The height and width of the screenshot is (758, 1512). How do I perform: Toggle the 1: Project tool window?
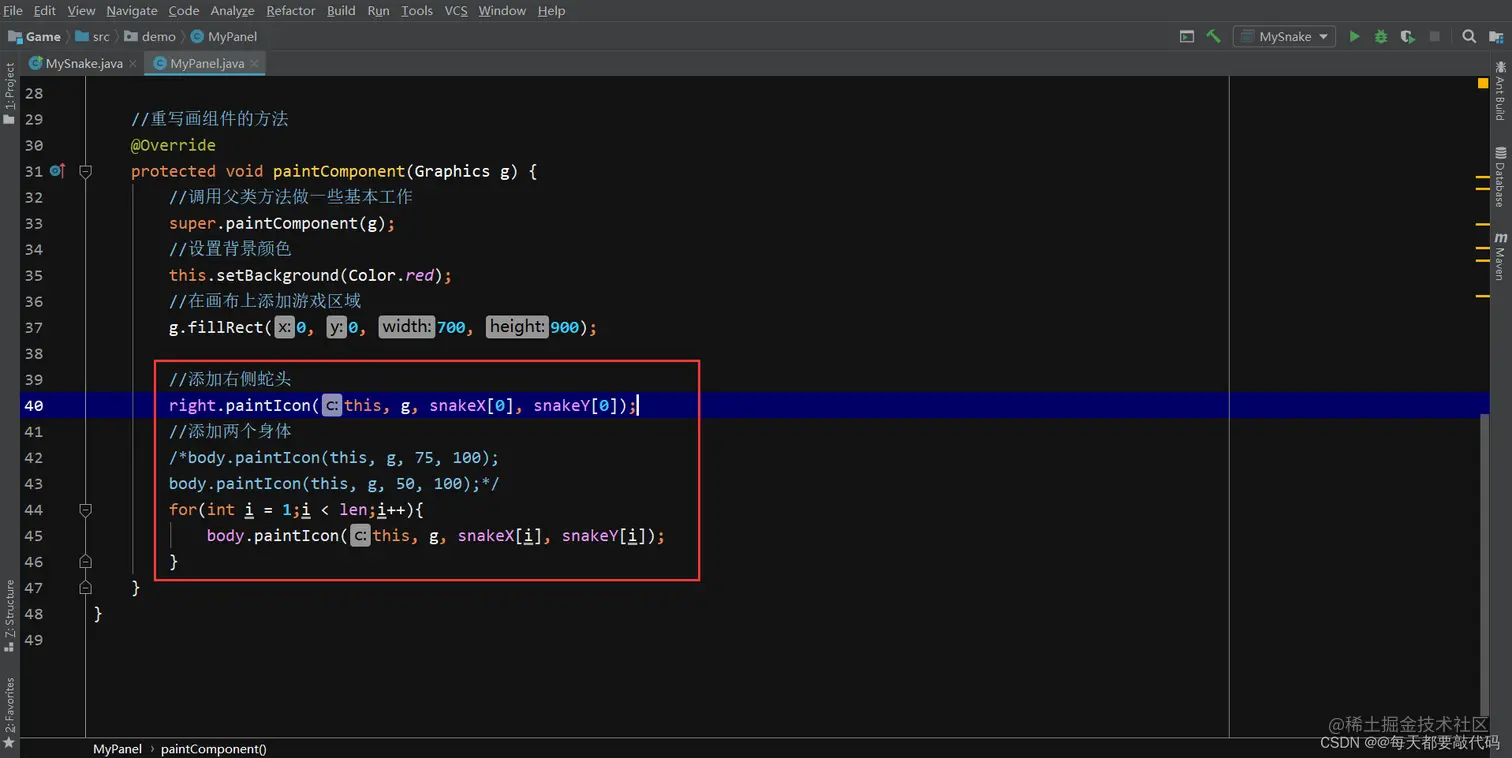click(9, 94)
